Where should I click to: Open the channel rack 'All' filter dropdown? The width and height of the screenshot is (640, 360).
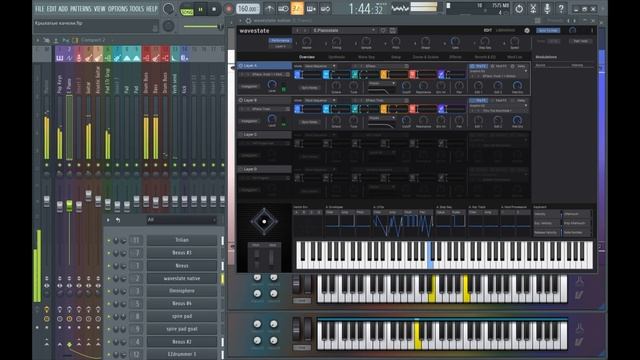[x=181, y=220]
